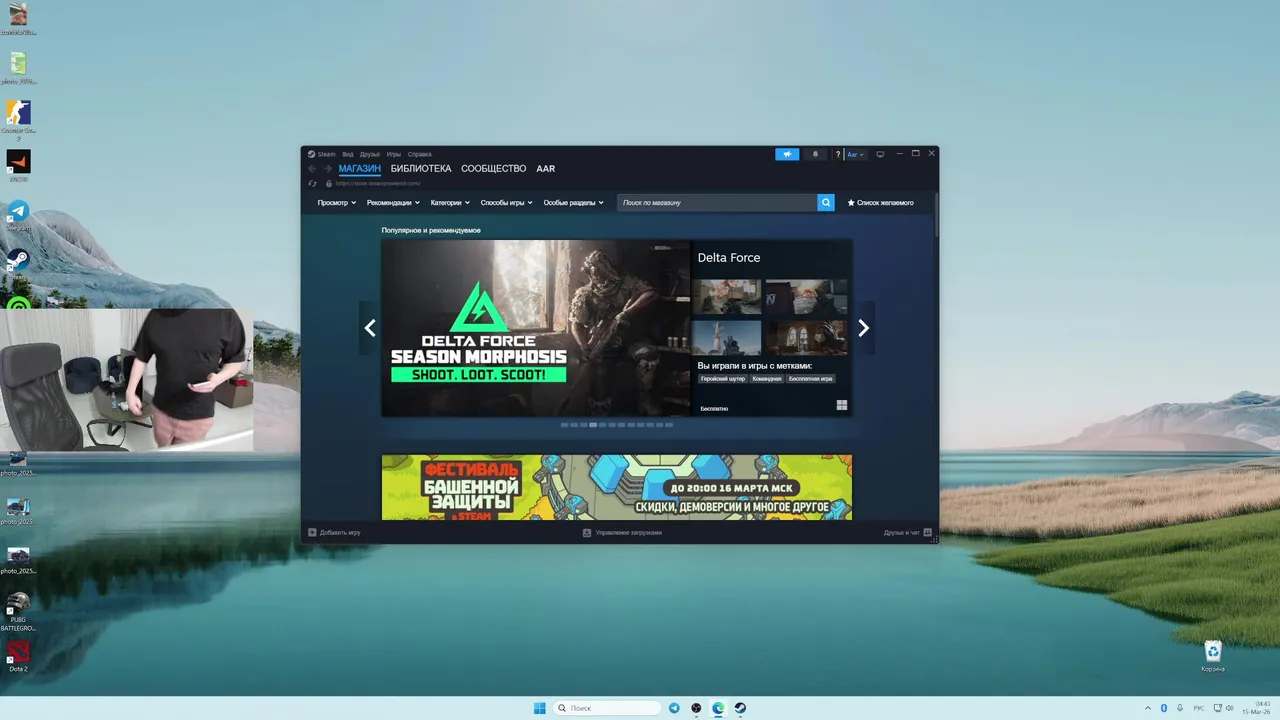The image size is (1280, 720).
Task: Switch to Big Picture mode icon
Action: click(x=880, y=154)
